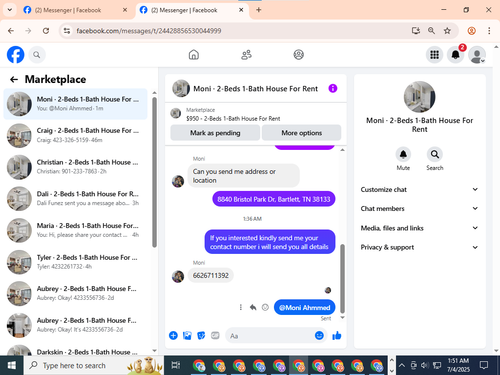Open Chrome profile icon
This screenshot has width=500, height=375.
tap(471, 31)
